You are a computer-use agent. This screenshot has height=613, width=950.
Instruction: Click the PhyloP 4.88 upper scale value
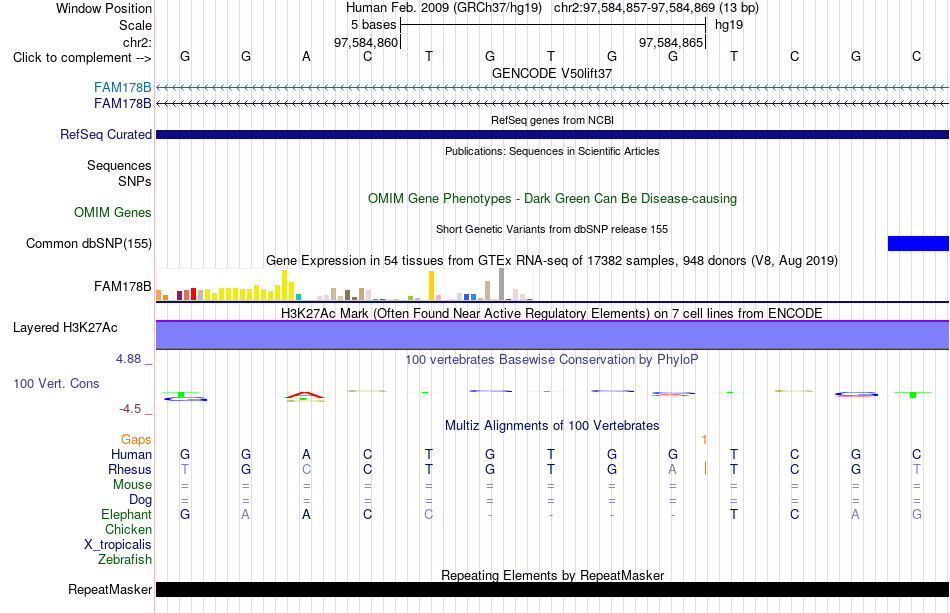[x=128, y=359]
